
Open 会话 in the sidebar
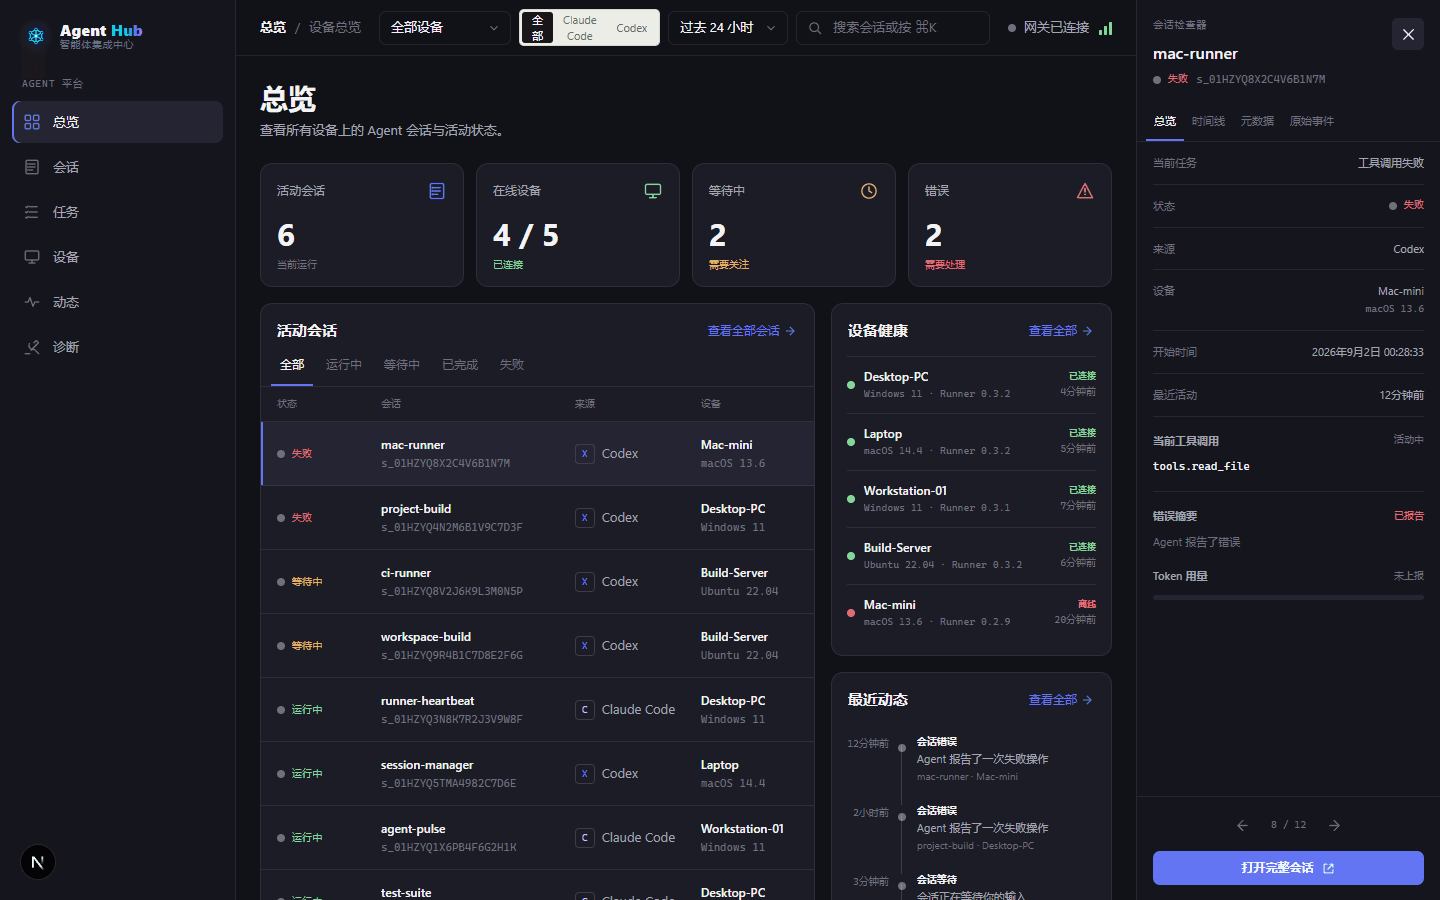[x=118, y=167]
